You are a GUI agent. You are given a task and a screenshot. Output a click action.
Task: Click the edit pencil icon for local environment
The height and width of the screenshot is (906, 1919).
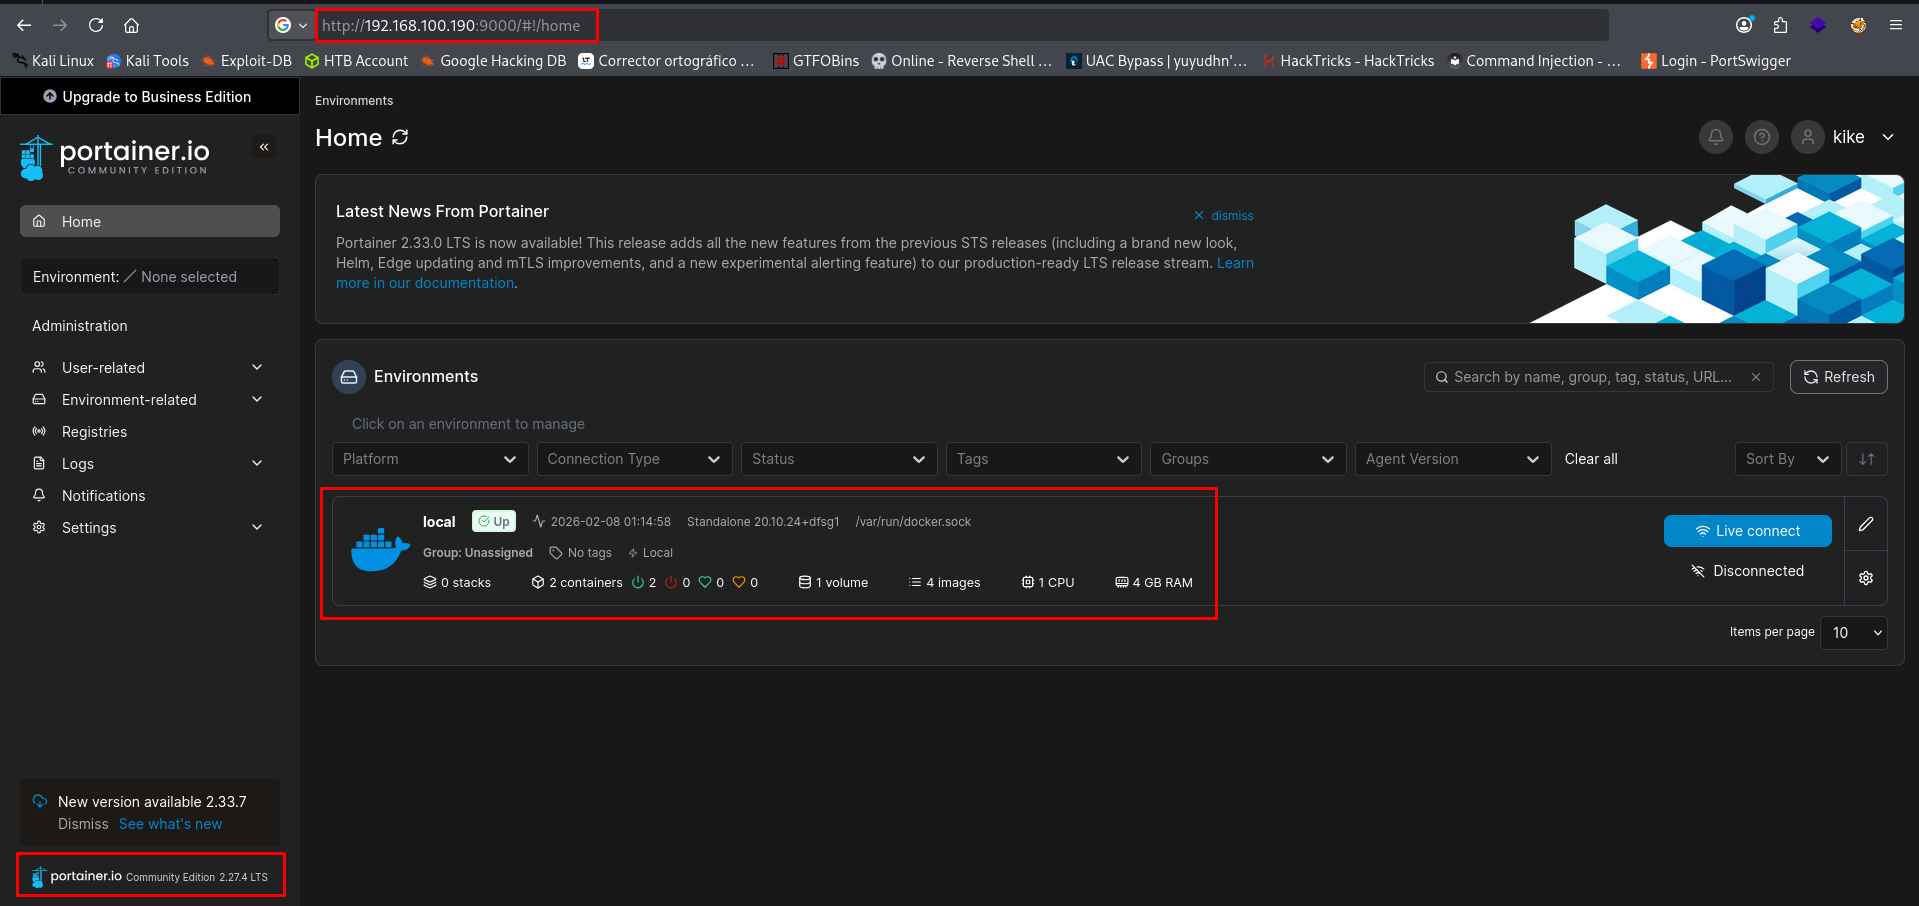click(x=1865, y=524)
